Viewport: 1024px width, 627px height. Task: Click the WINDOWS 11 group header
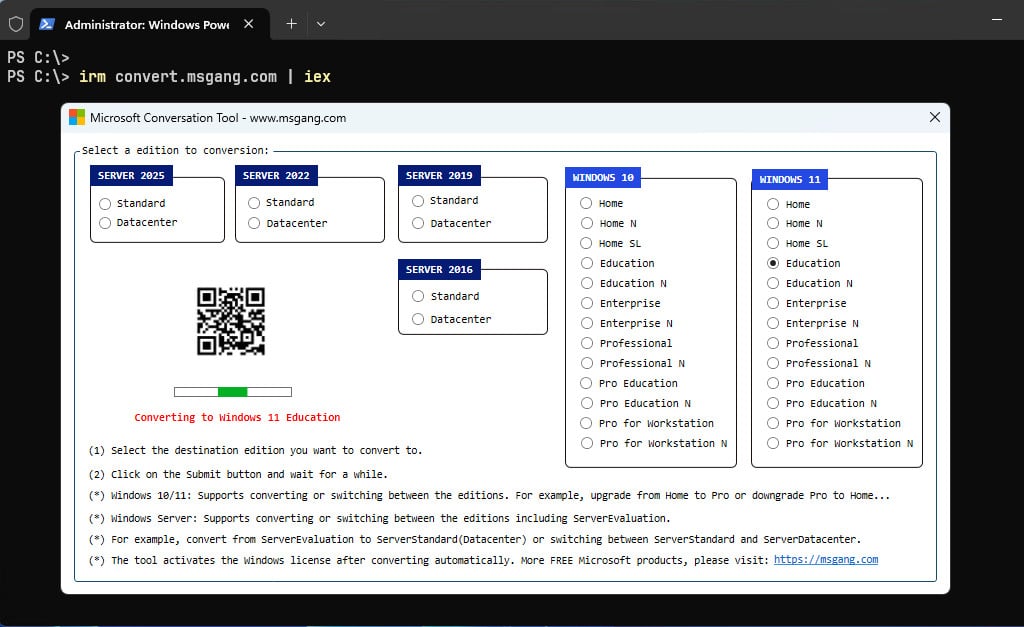coord(790,180)
